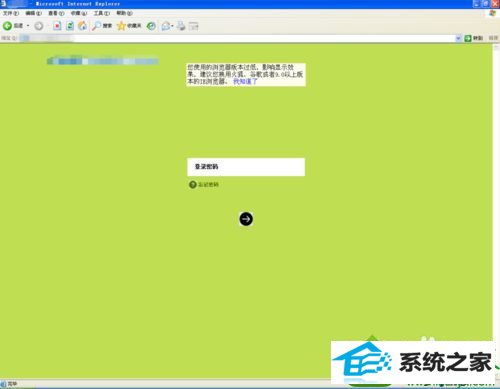Open the Search pane with magnifier icon
Screen dimensions: 500x389
point(102,26)
